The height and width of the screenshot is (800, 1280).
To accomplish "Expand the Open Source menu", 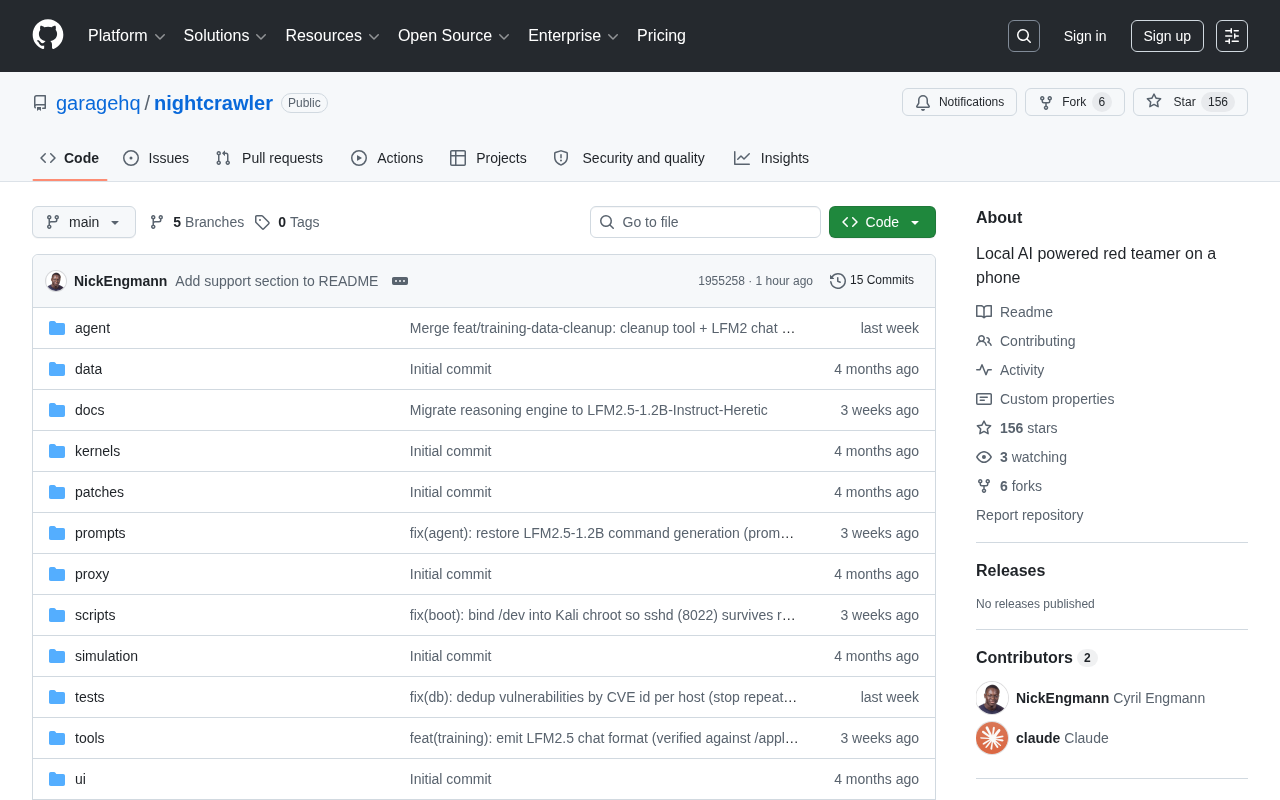I will 454,36.
